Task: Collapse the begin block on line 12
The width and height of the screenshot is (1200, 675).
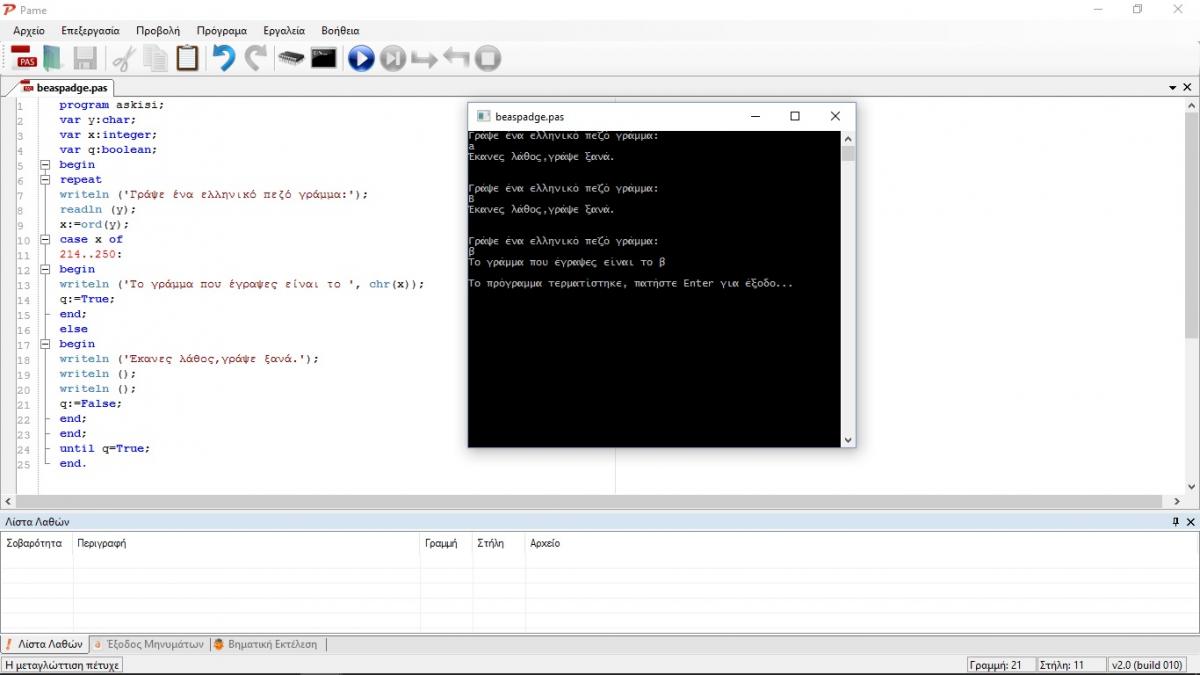Action: 45,270
